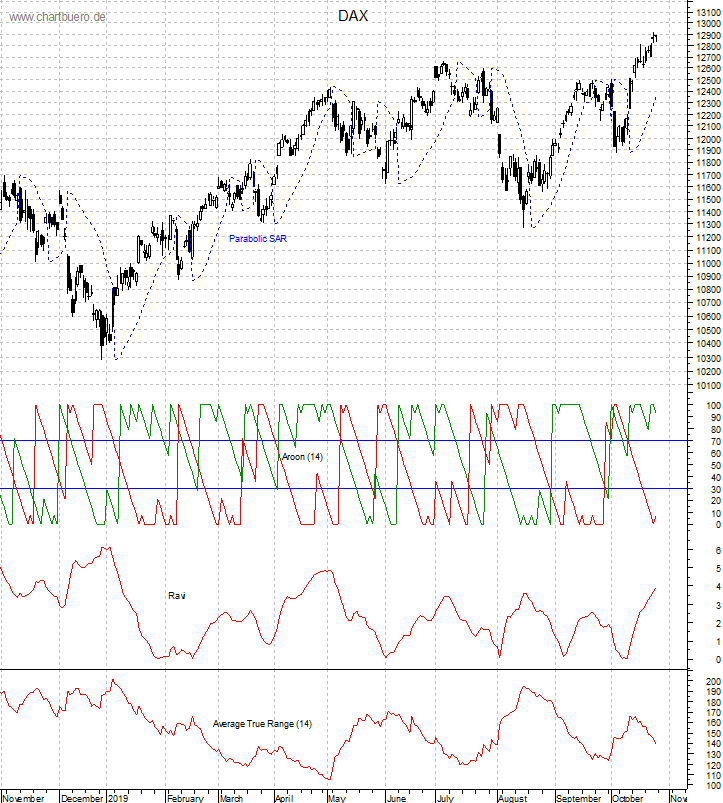Click the August month label
723x803 pixels.
point(513,798)
